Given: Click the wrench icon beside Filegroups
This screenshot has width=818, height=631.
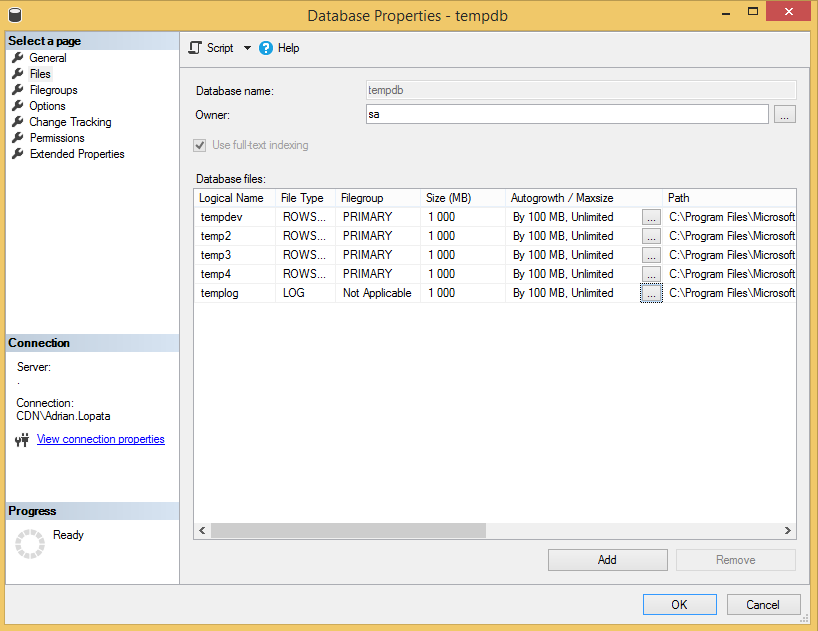Looking at the screenshot, I should pos(18,90).
